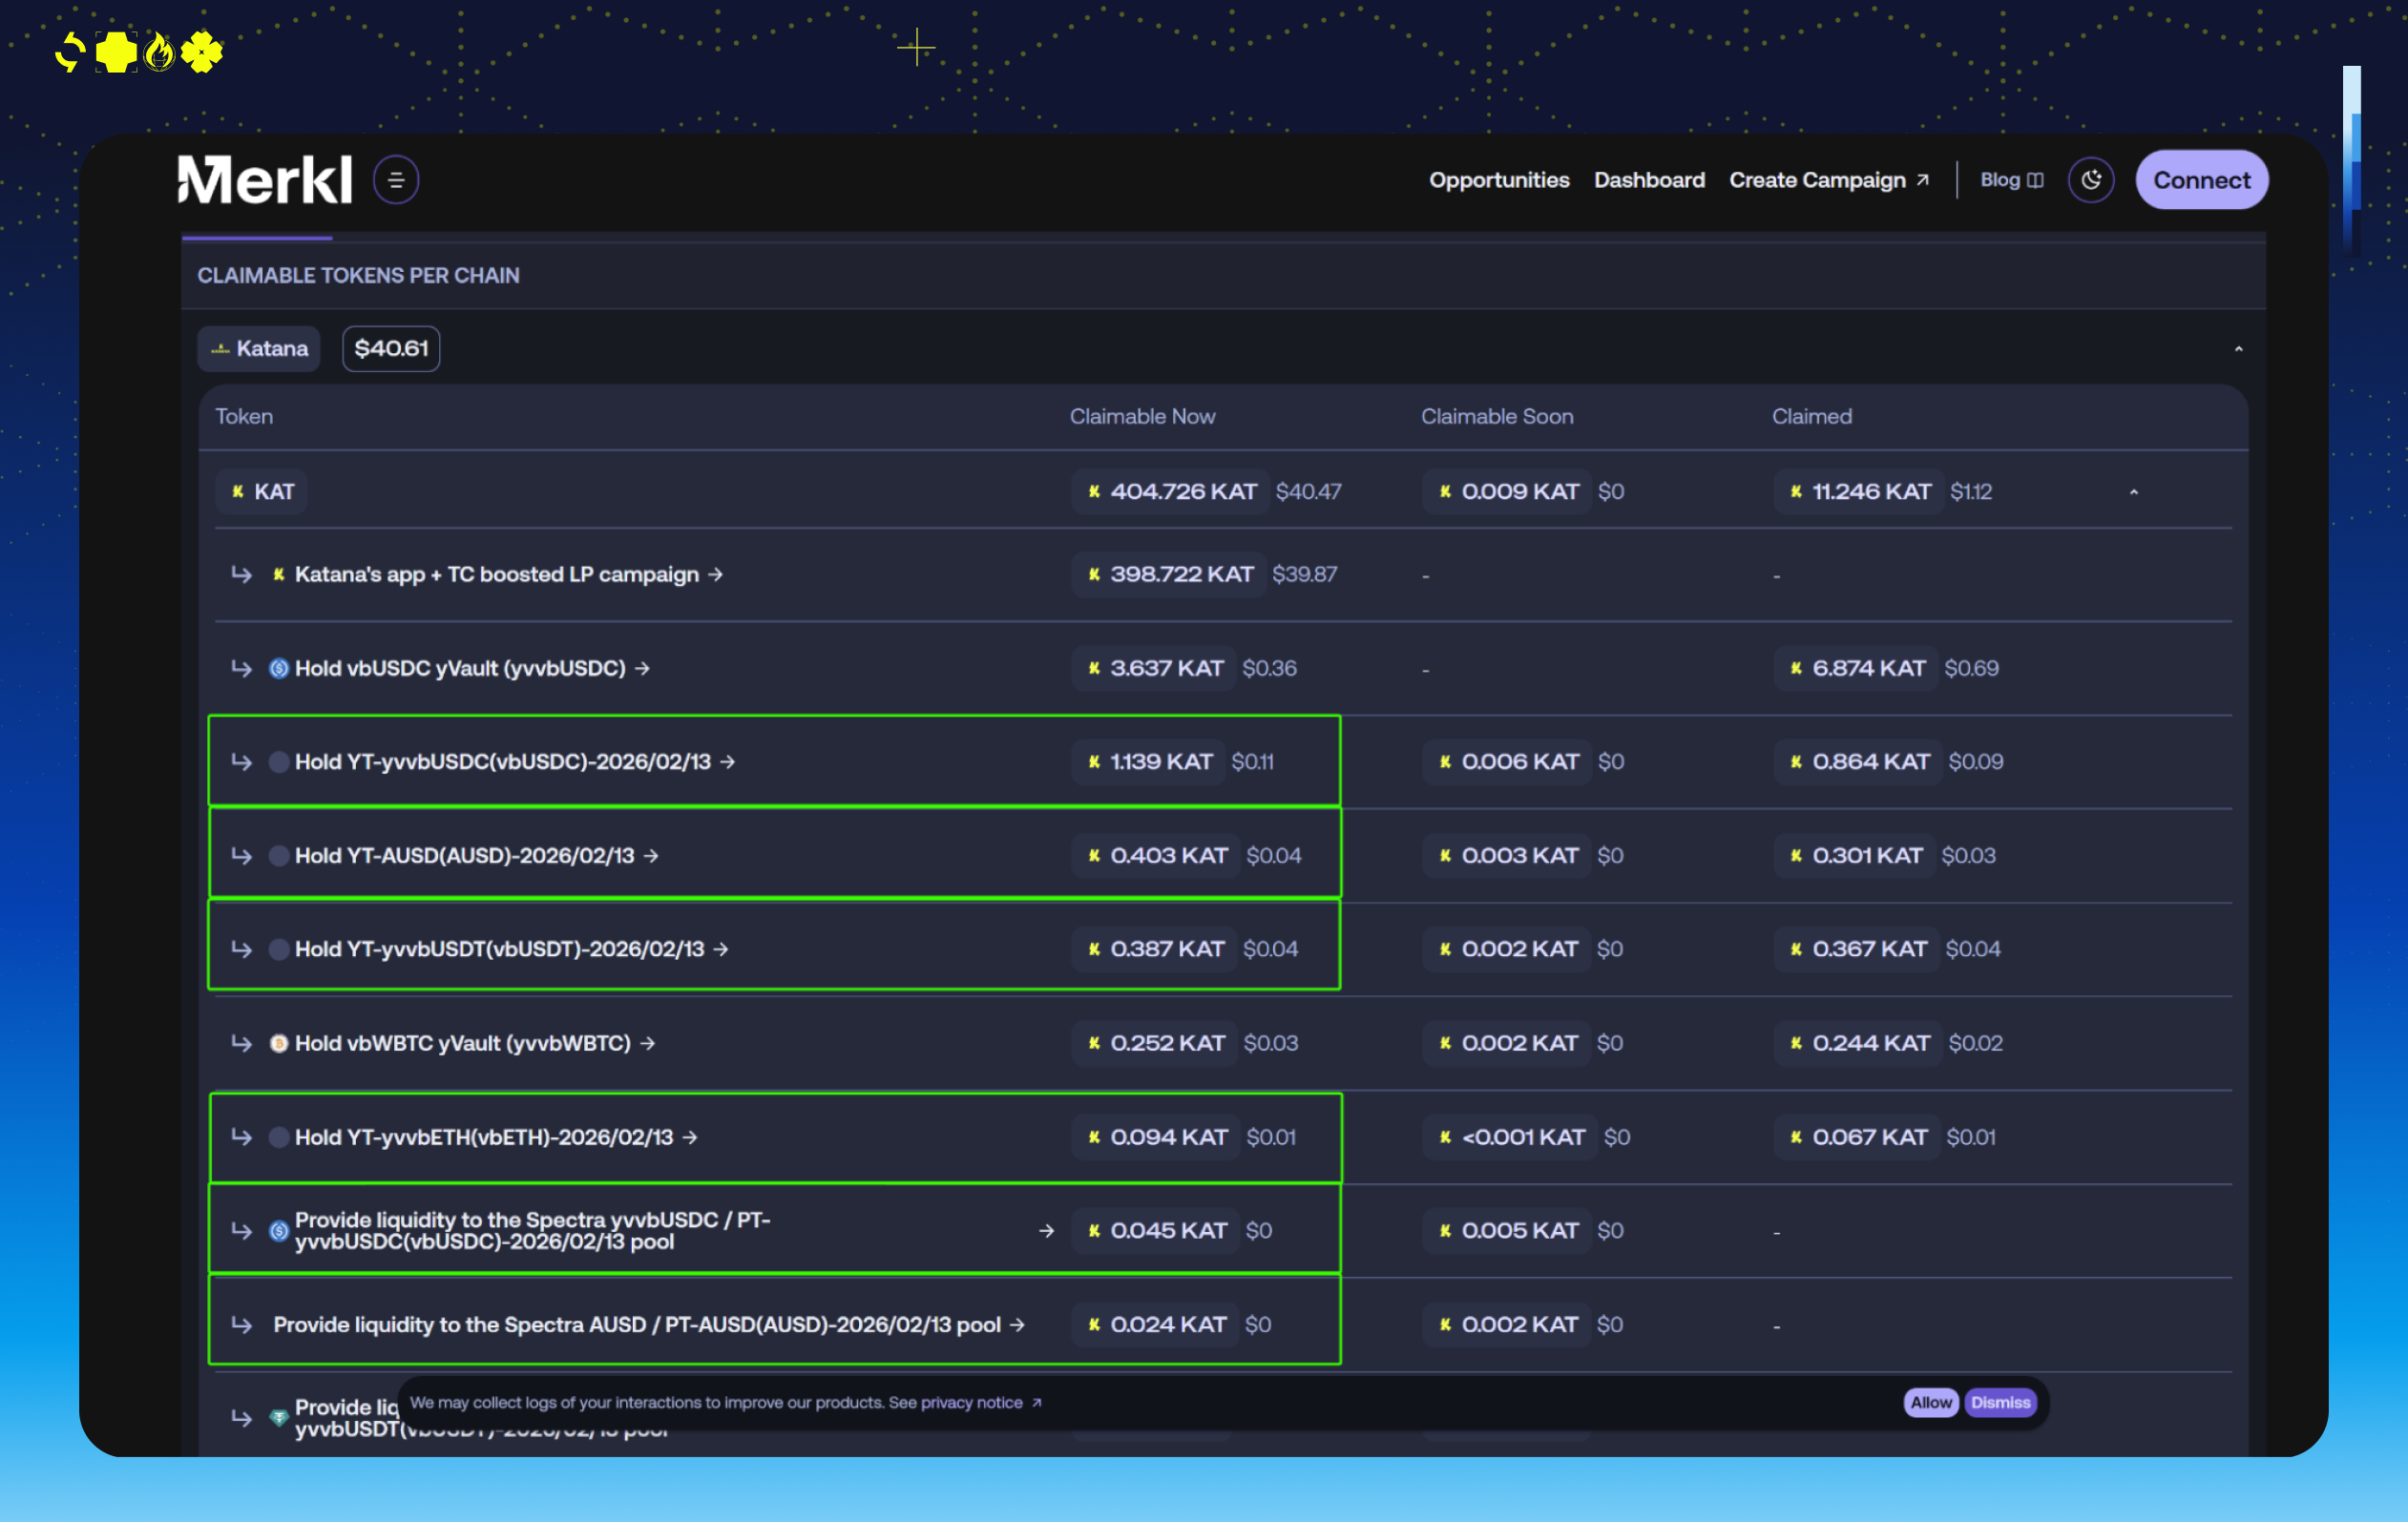Allow interaction log collection
Viewport: 2408px width, 1522px height.
[x=1930, y=1403]
